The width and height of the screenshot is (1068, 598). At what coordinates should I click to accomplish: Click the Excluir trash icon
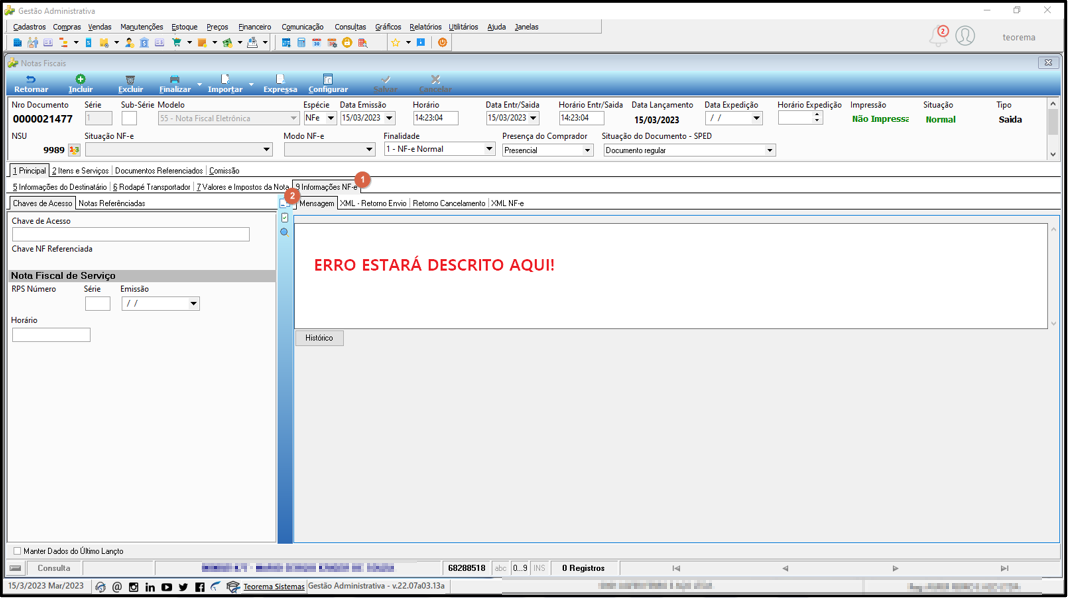(130, 80)
